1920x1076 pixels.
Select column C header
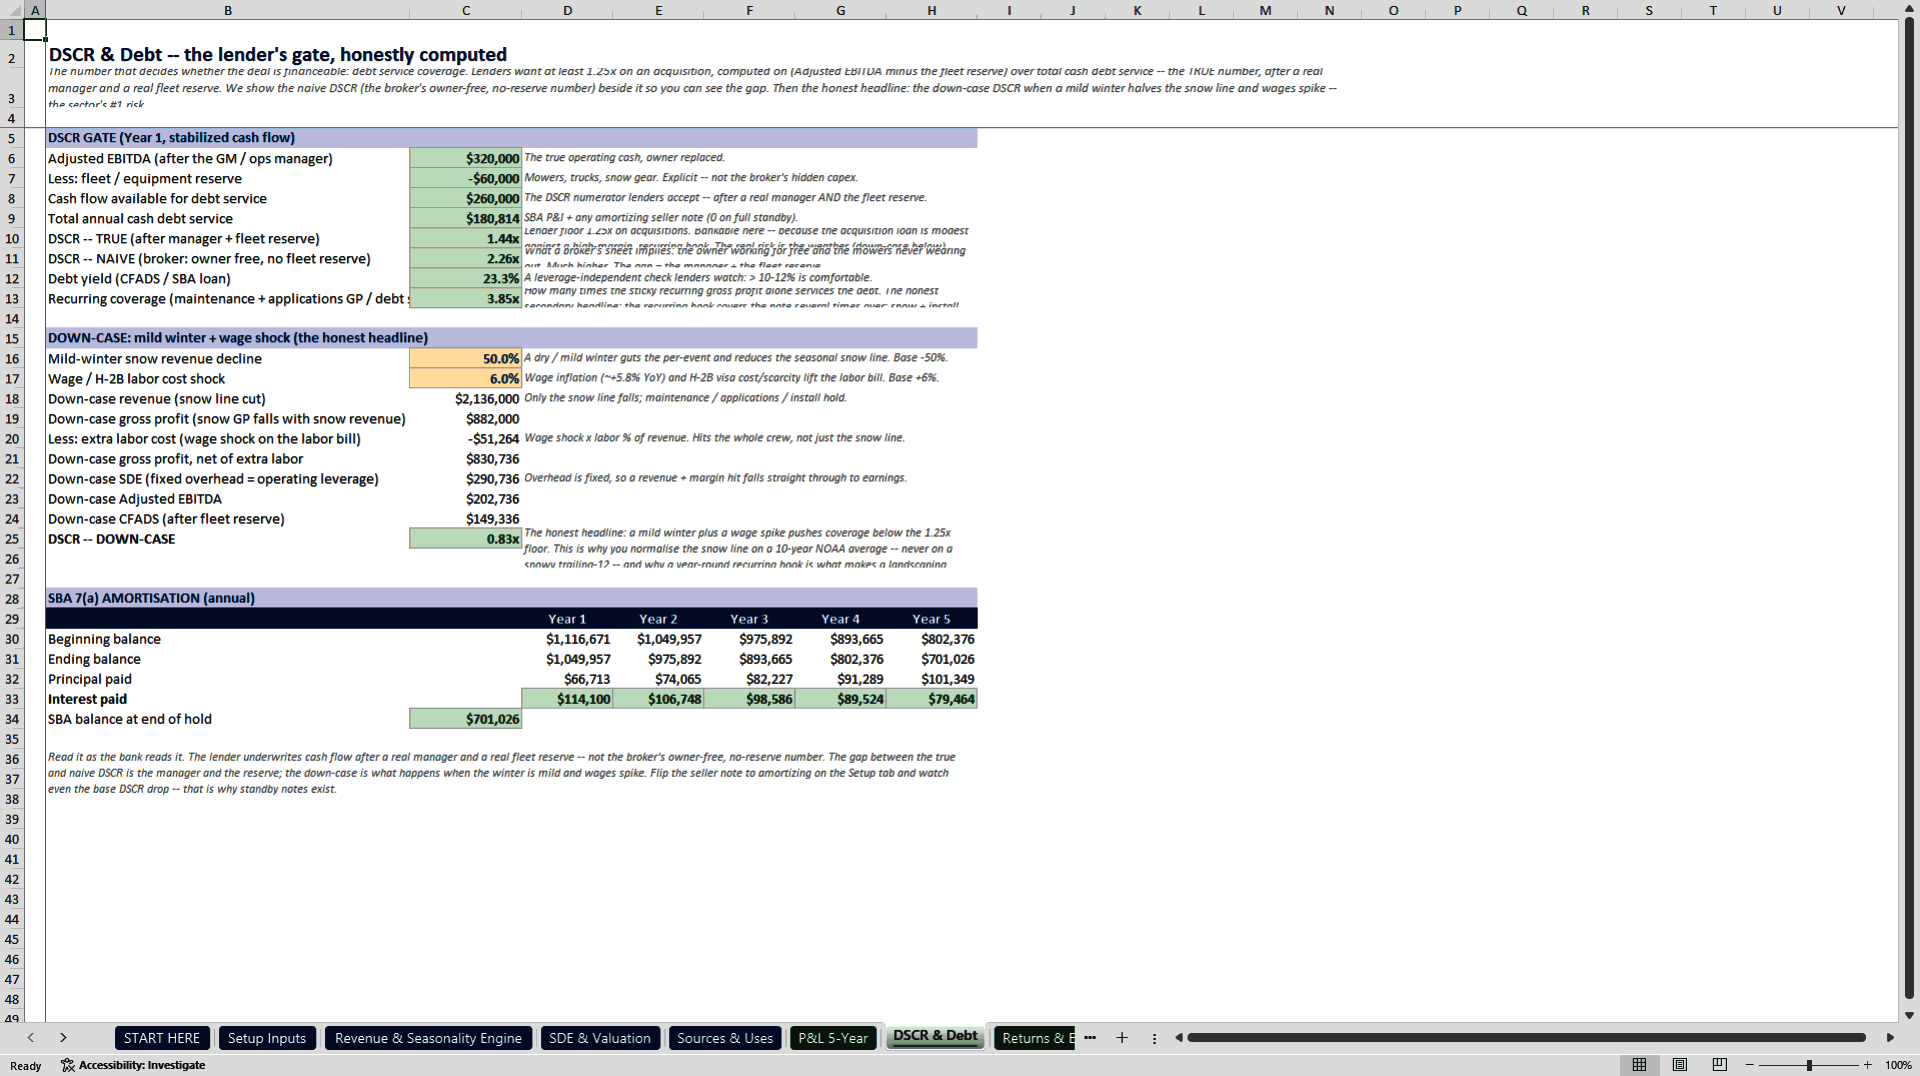[x=465, y=10]
